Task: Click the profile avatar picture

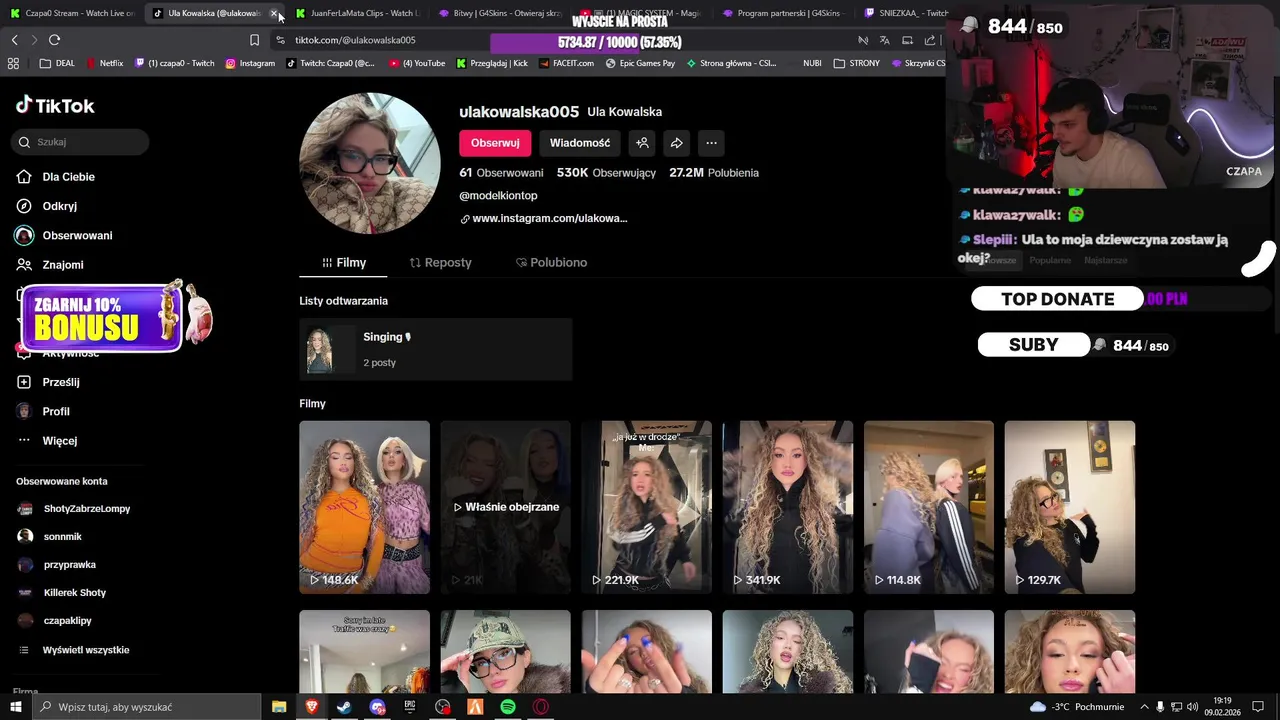Action: click(x=370, y=163)
